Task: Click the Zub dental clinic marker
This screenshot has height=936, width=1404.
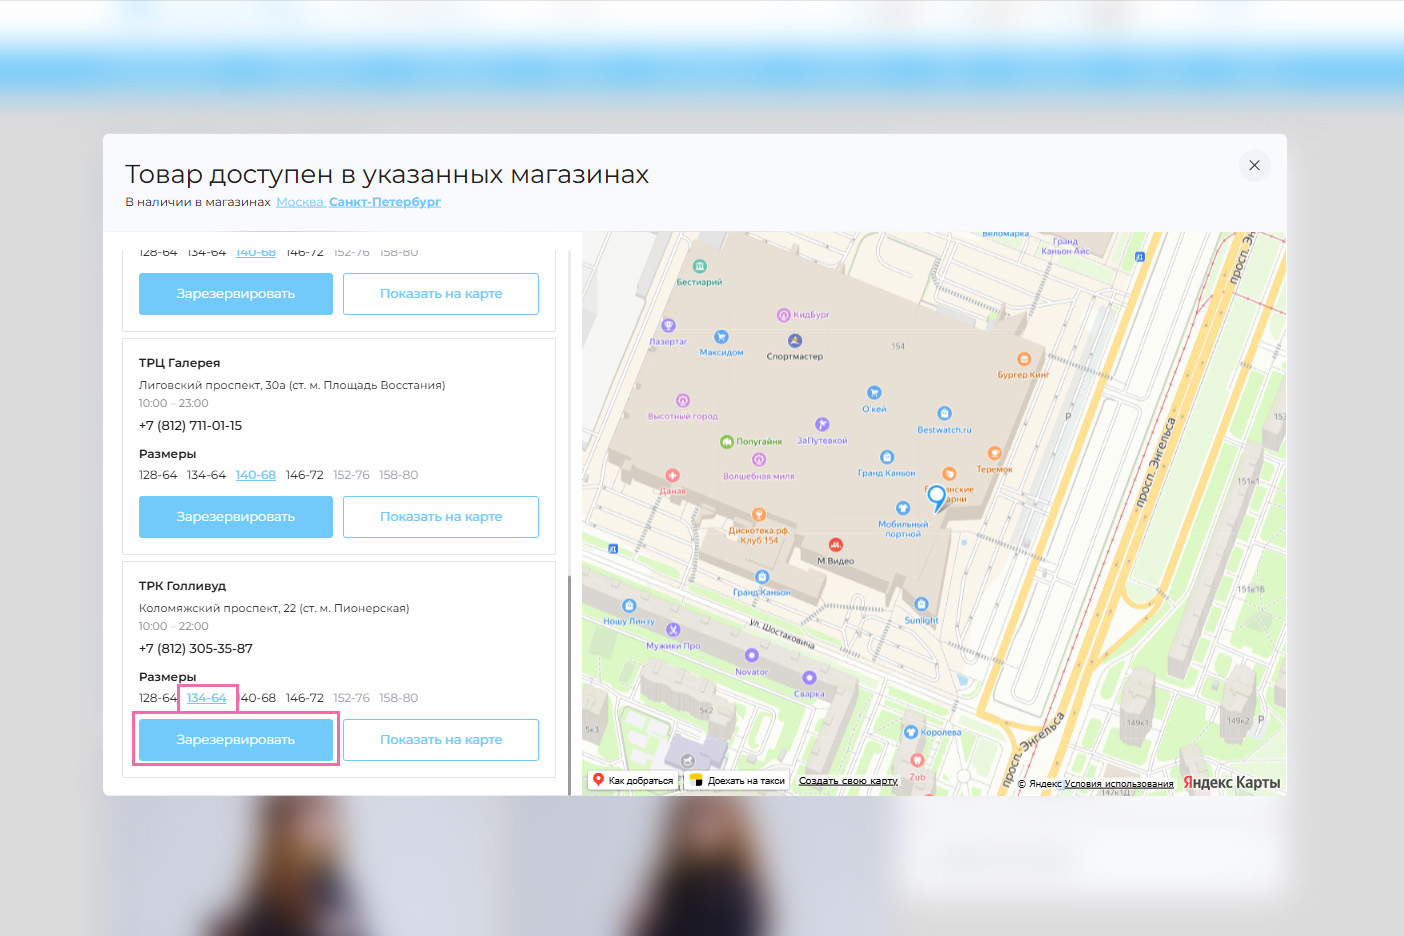Action: click(x=917, y=762)
